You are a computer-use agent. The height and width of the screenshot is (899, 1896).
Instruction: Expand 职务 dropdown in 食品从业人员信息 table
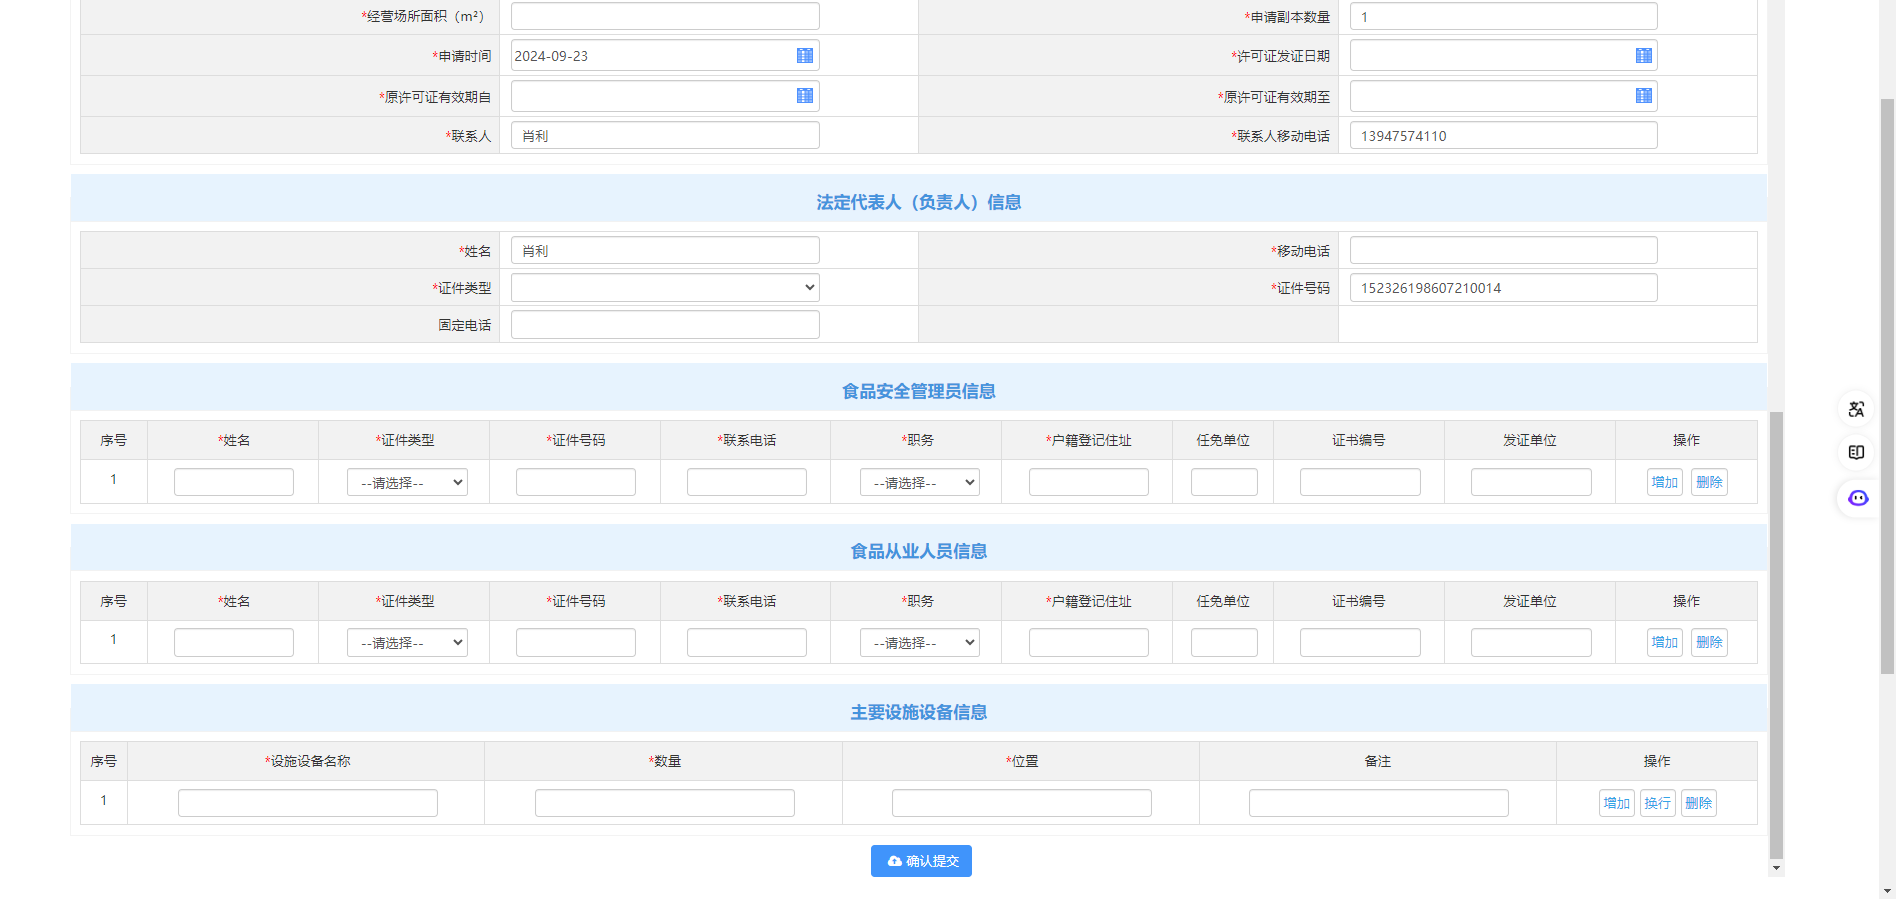click(x=919, y=643)
